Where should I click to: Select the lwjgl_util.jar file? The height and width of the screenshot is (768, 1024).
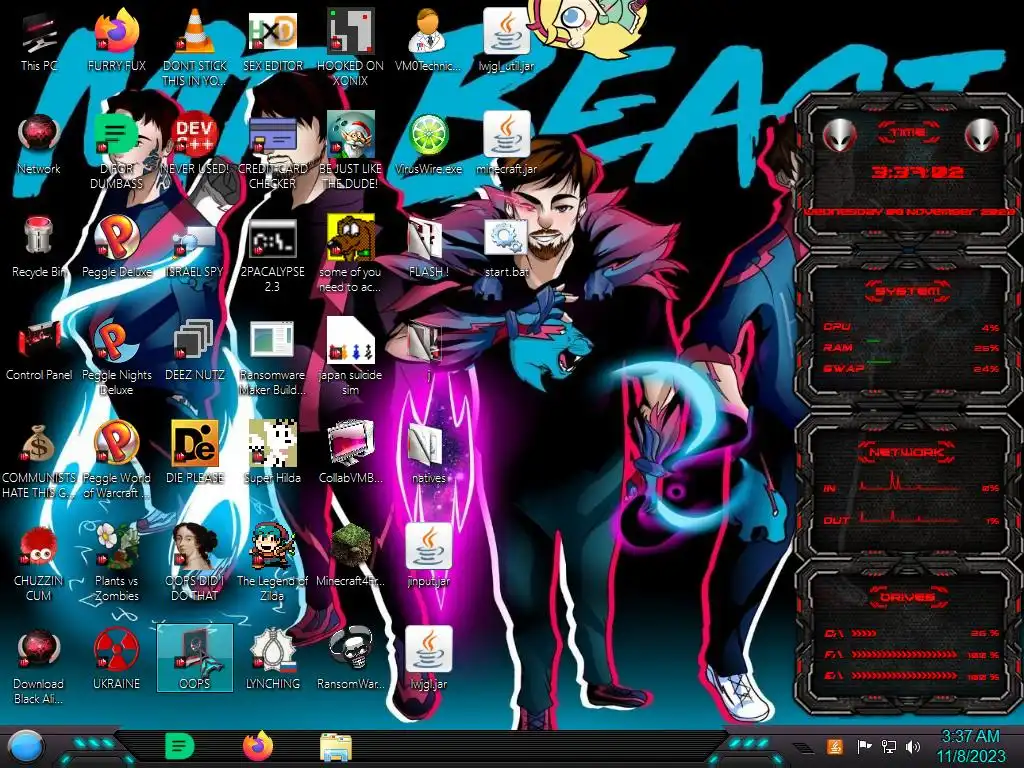507,42
